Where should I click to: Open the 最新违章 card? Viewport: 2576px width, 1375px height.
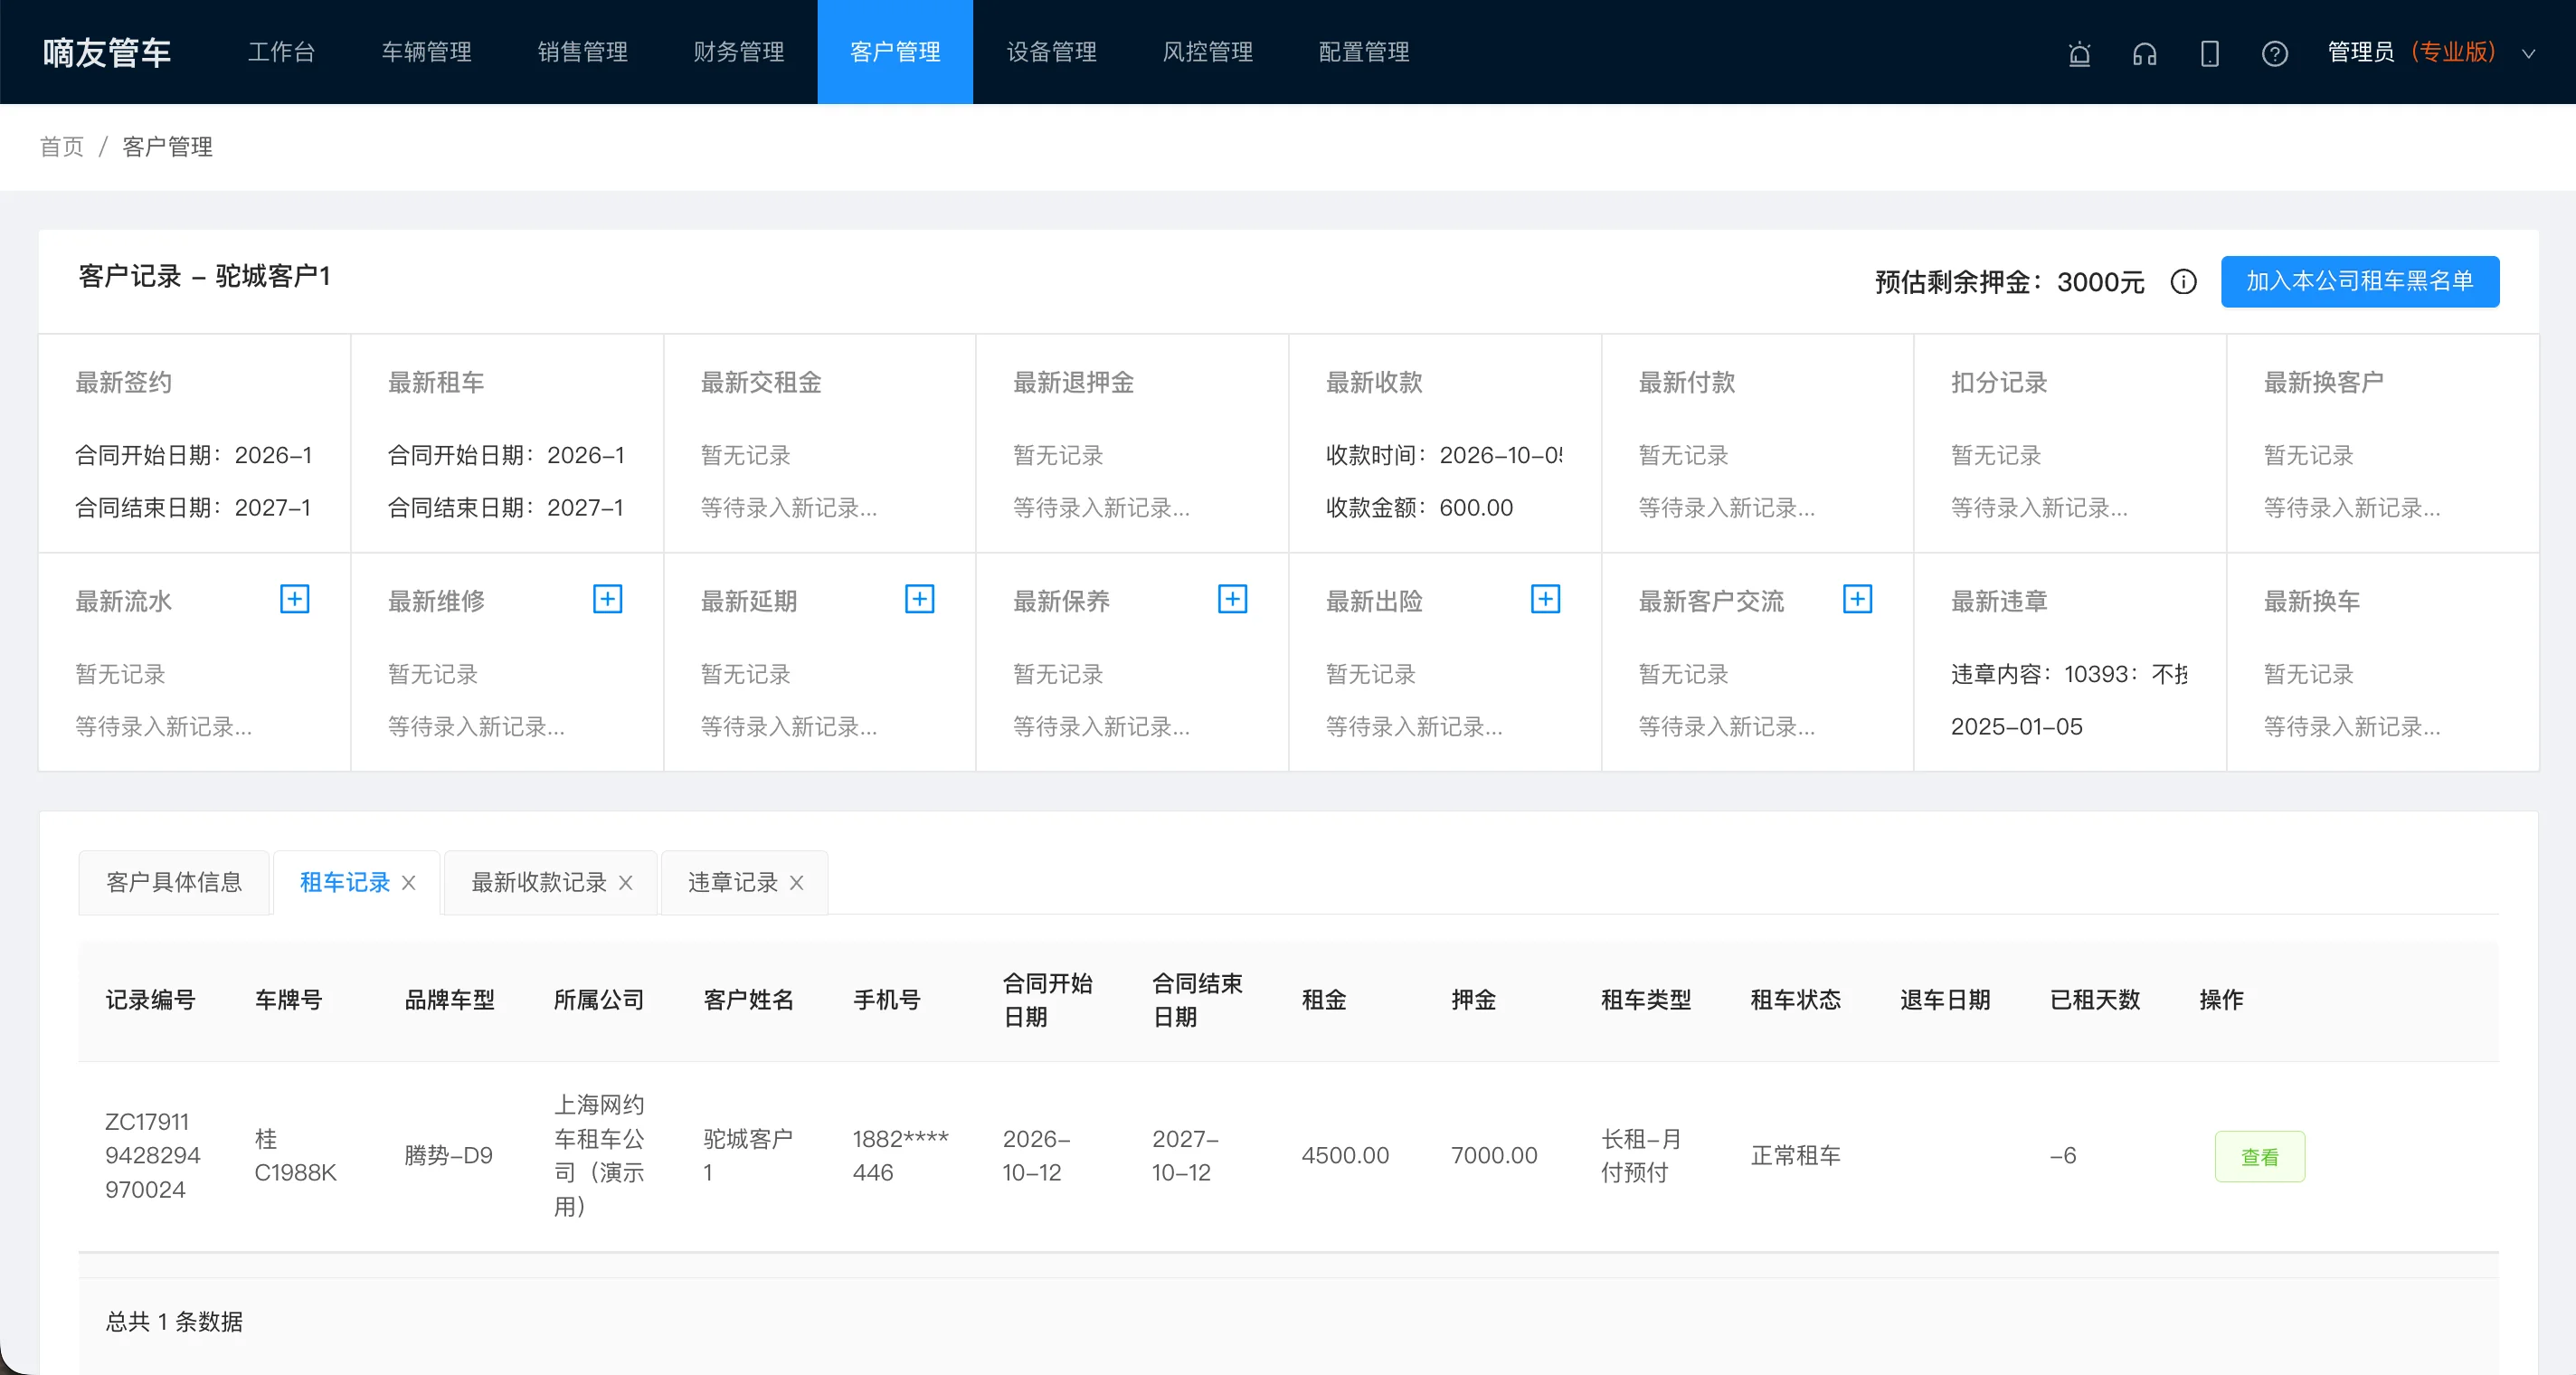[x=2070, y=662]
